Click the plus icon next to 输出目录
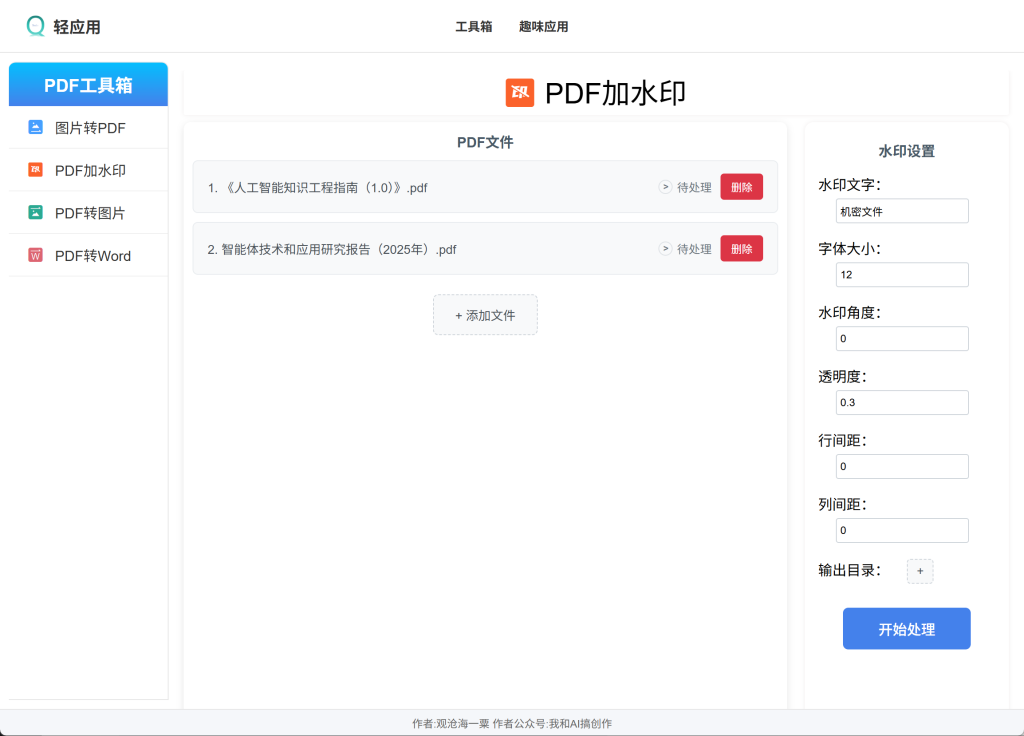 point(919,570)
